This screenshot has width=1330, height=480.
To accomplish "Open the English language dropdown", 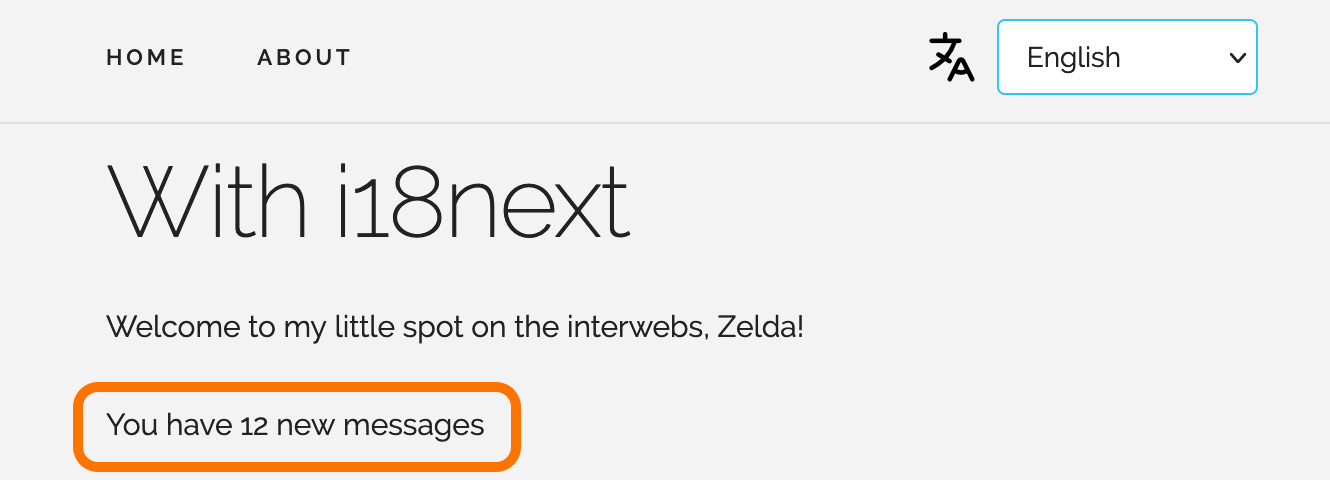I will (x=1126, y=57).
